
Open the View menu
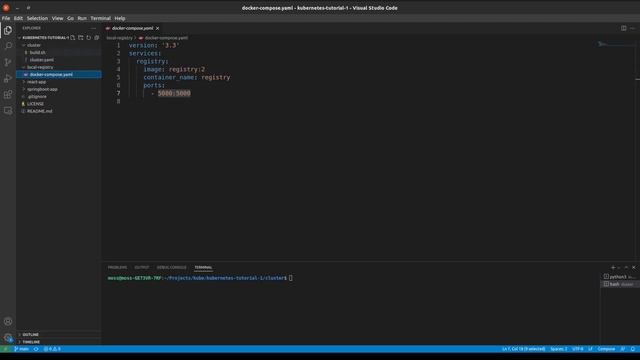coord(57,18)
